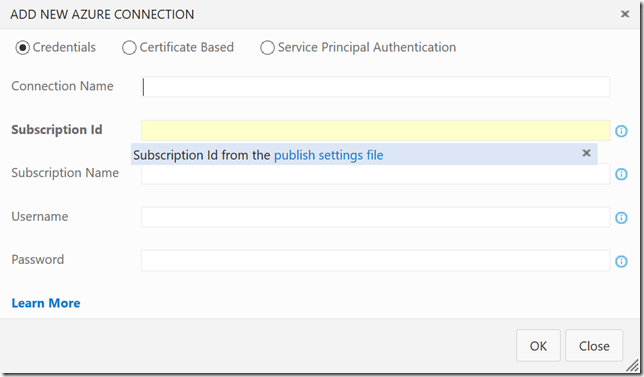
Task: Open the Learn More link
Action: coord(46,303)
